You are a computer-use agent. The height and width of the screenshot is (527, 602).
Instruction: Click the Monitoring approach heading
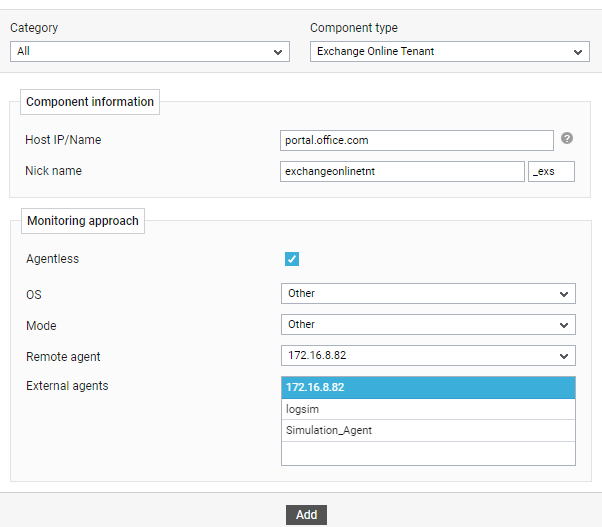point(83,221)
